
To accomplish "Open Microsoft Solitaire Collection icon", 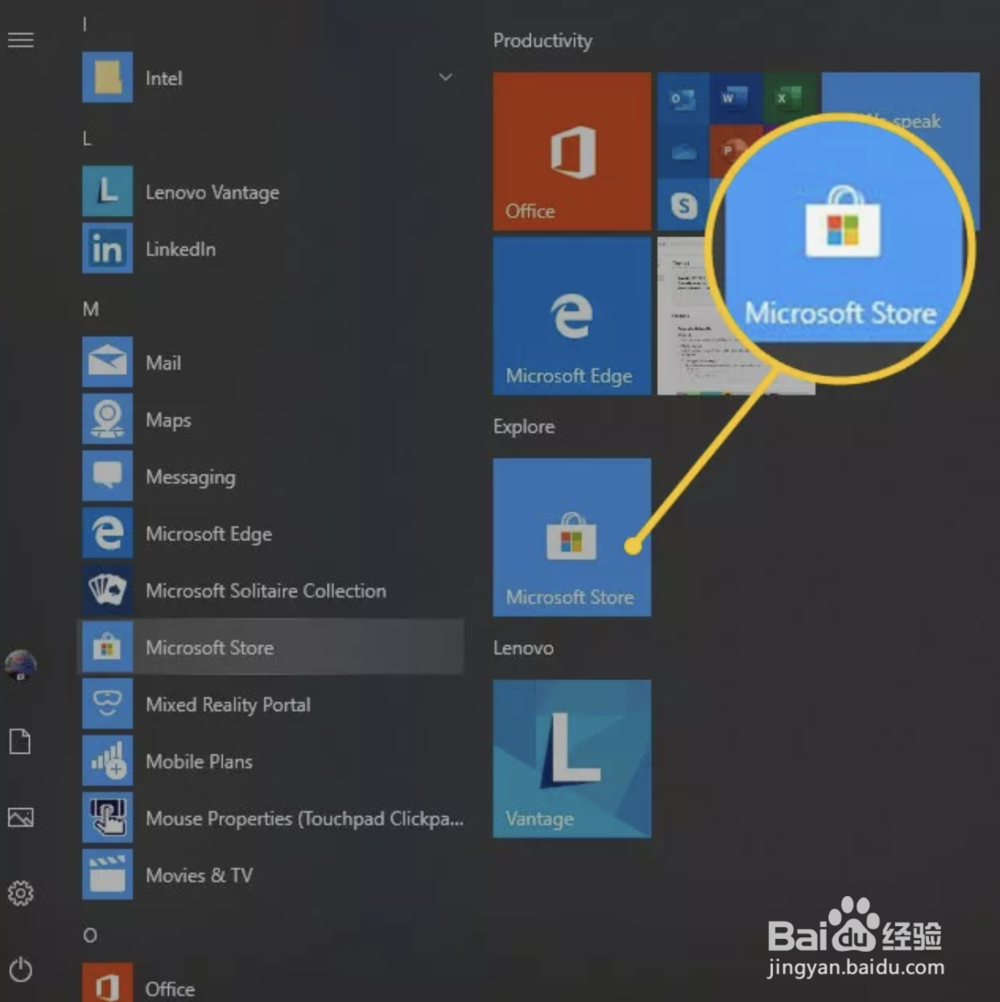I will point(107,589).
